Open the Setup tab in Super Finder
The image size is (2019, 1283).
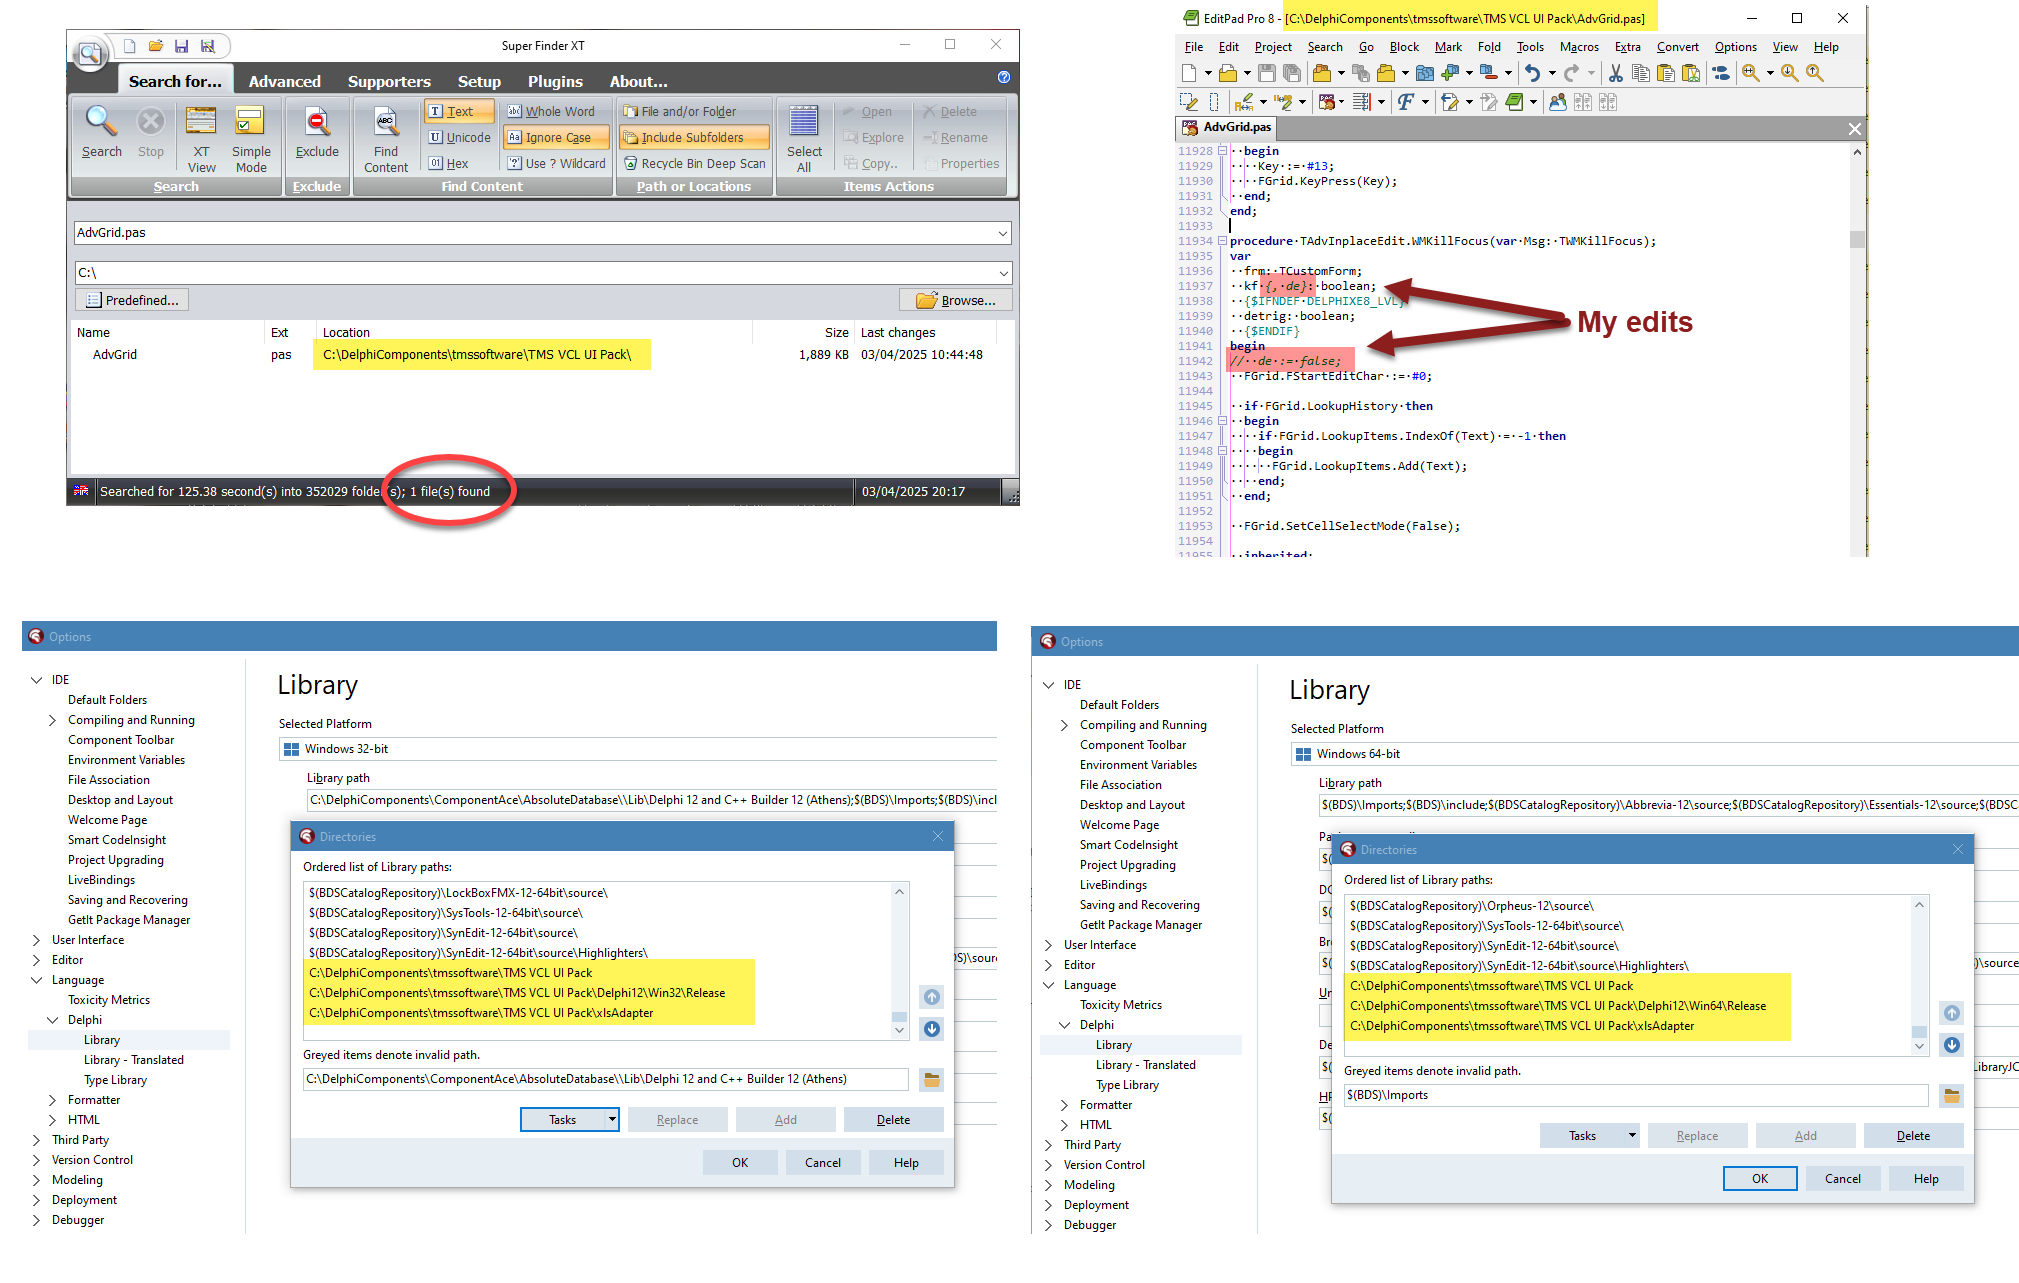[479, 81]
